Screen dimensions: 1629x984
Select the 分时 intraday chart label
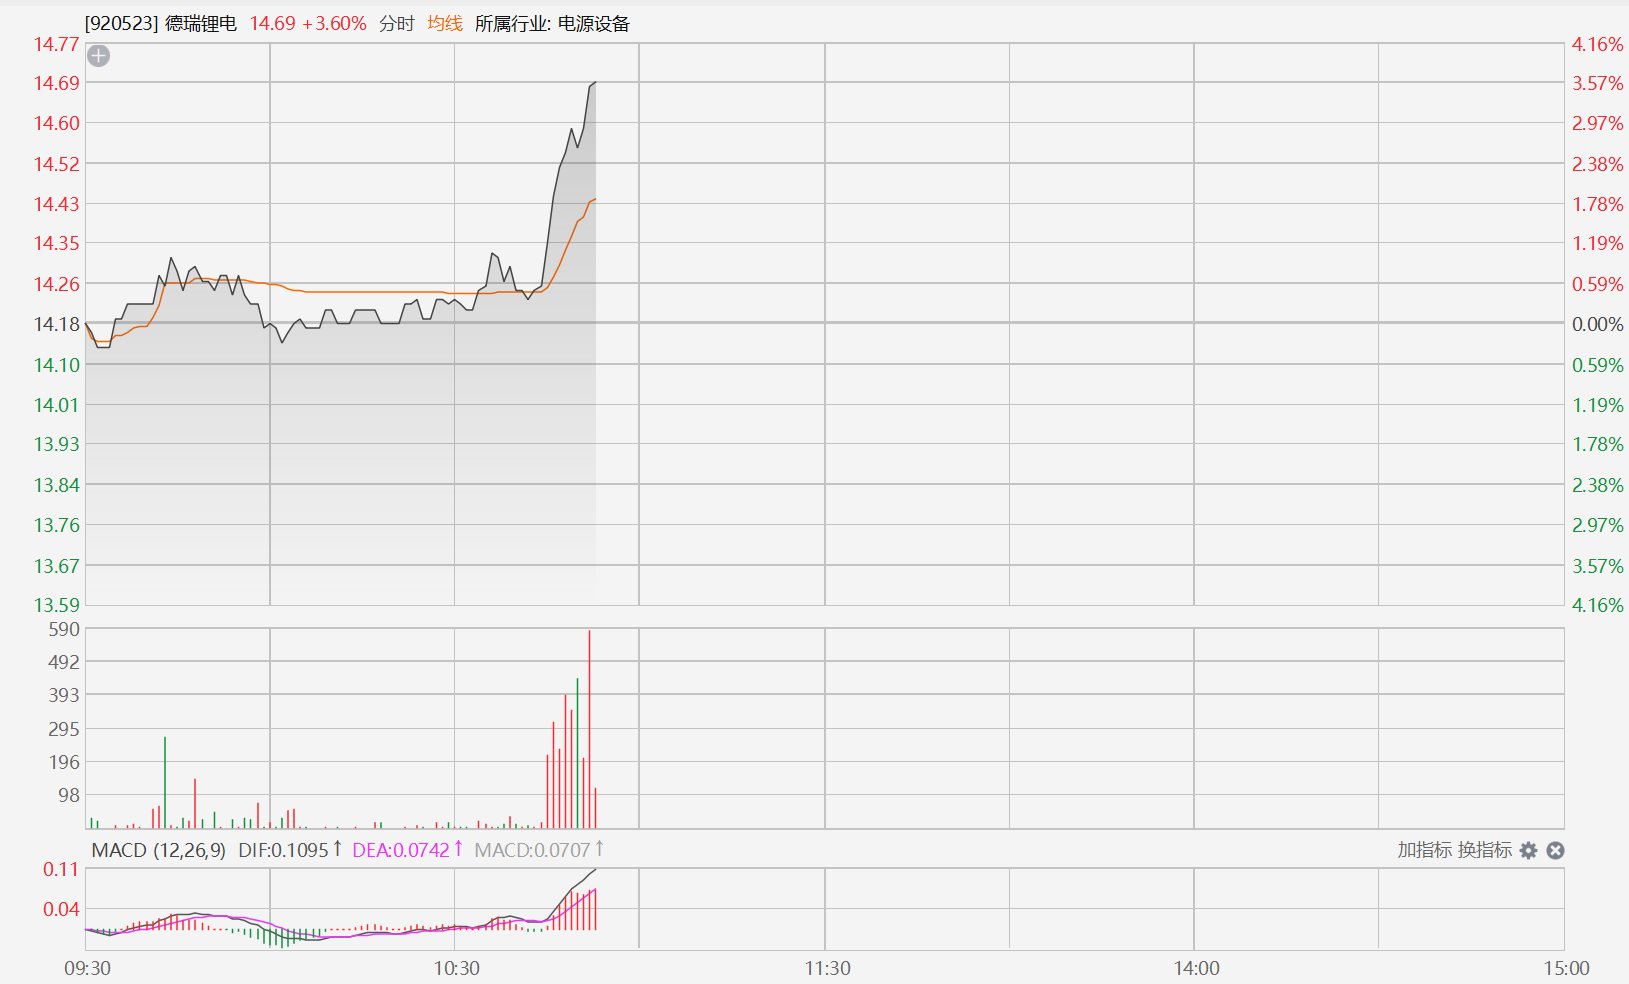397,23
